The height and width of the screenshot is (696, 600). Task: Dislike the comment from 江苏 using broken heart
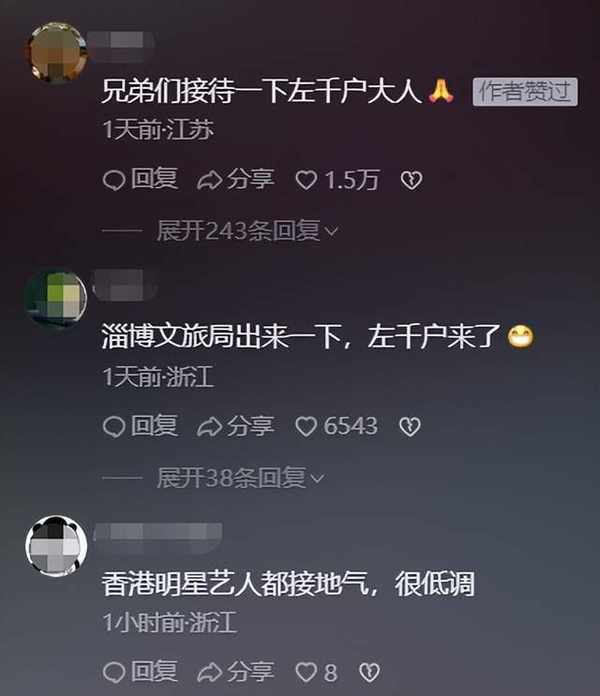pyautogui.click(x=411, y=181)
